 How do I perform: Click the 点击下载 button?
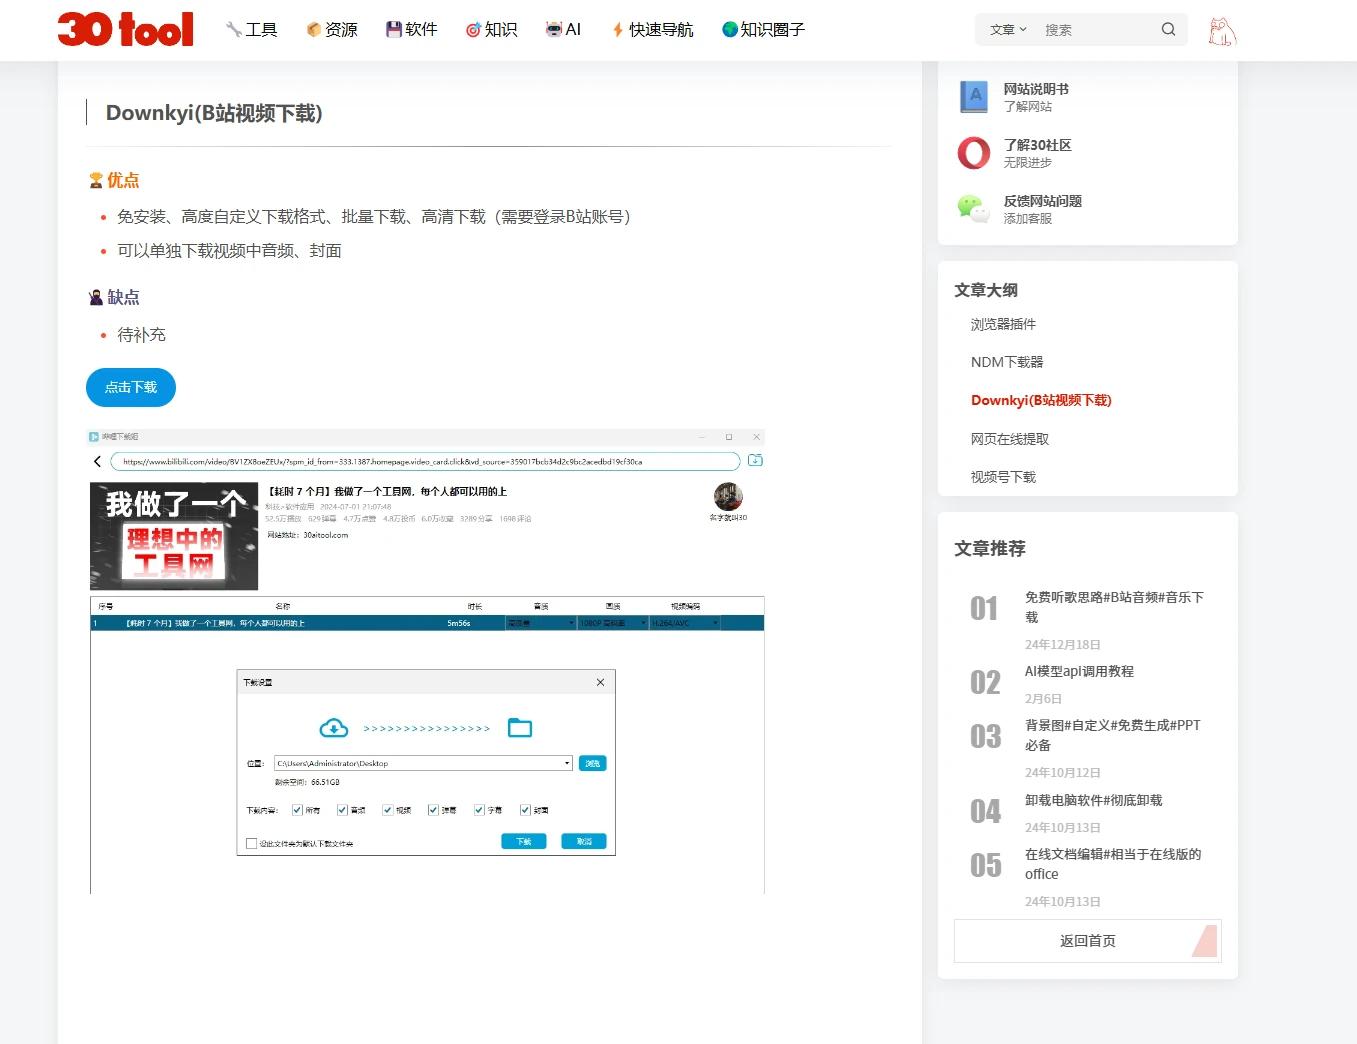[131, 388]
